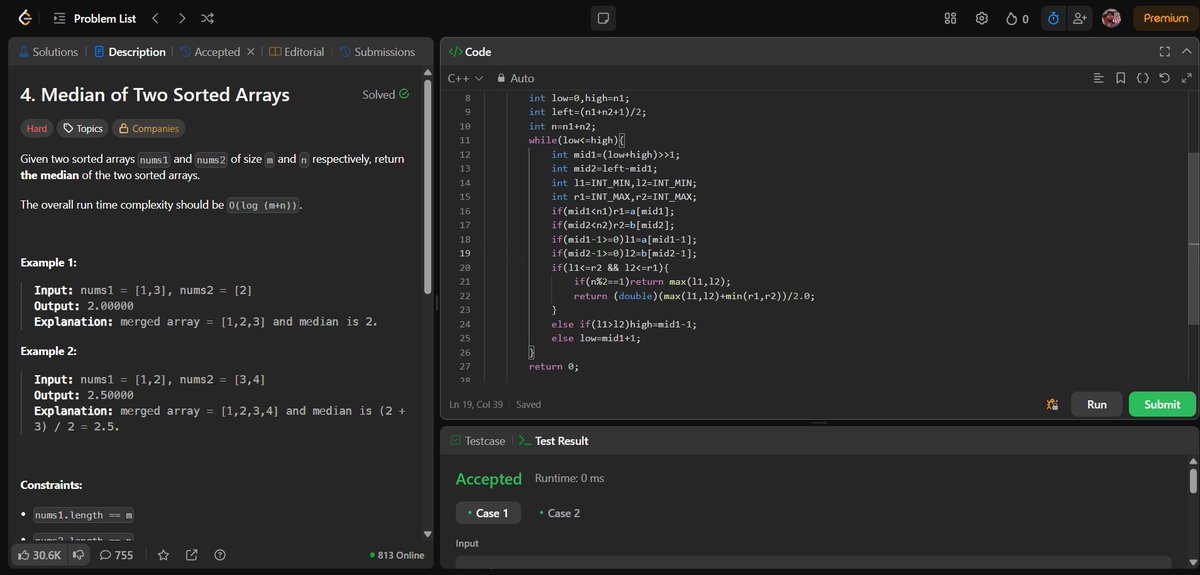Viewport: 1200px width, 575px height.
Task: Switch to Description tab
Action: point(129,52)
